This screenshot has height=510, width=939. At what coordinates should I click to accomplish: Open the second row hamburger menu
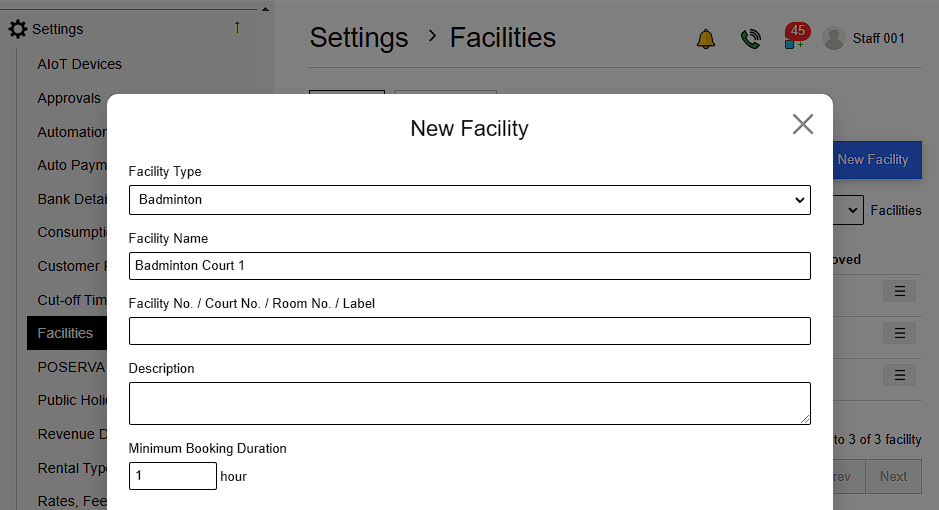[899, 333]
